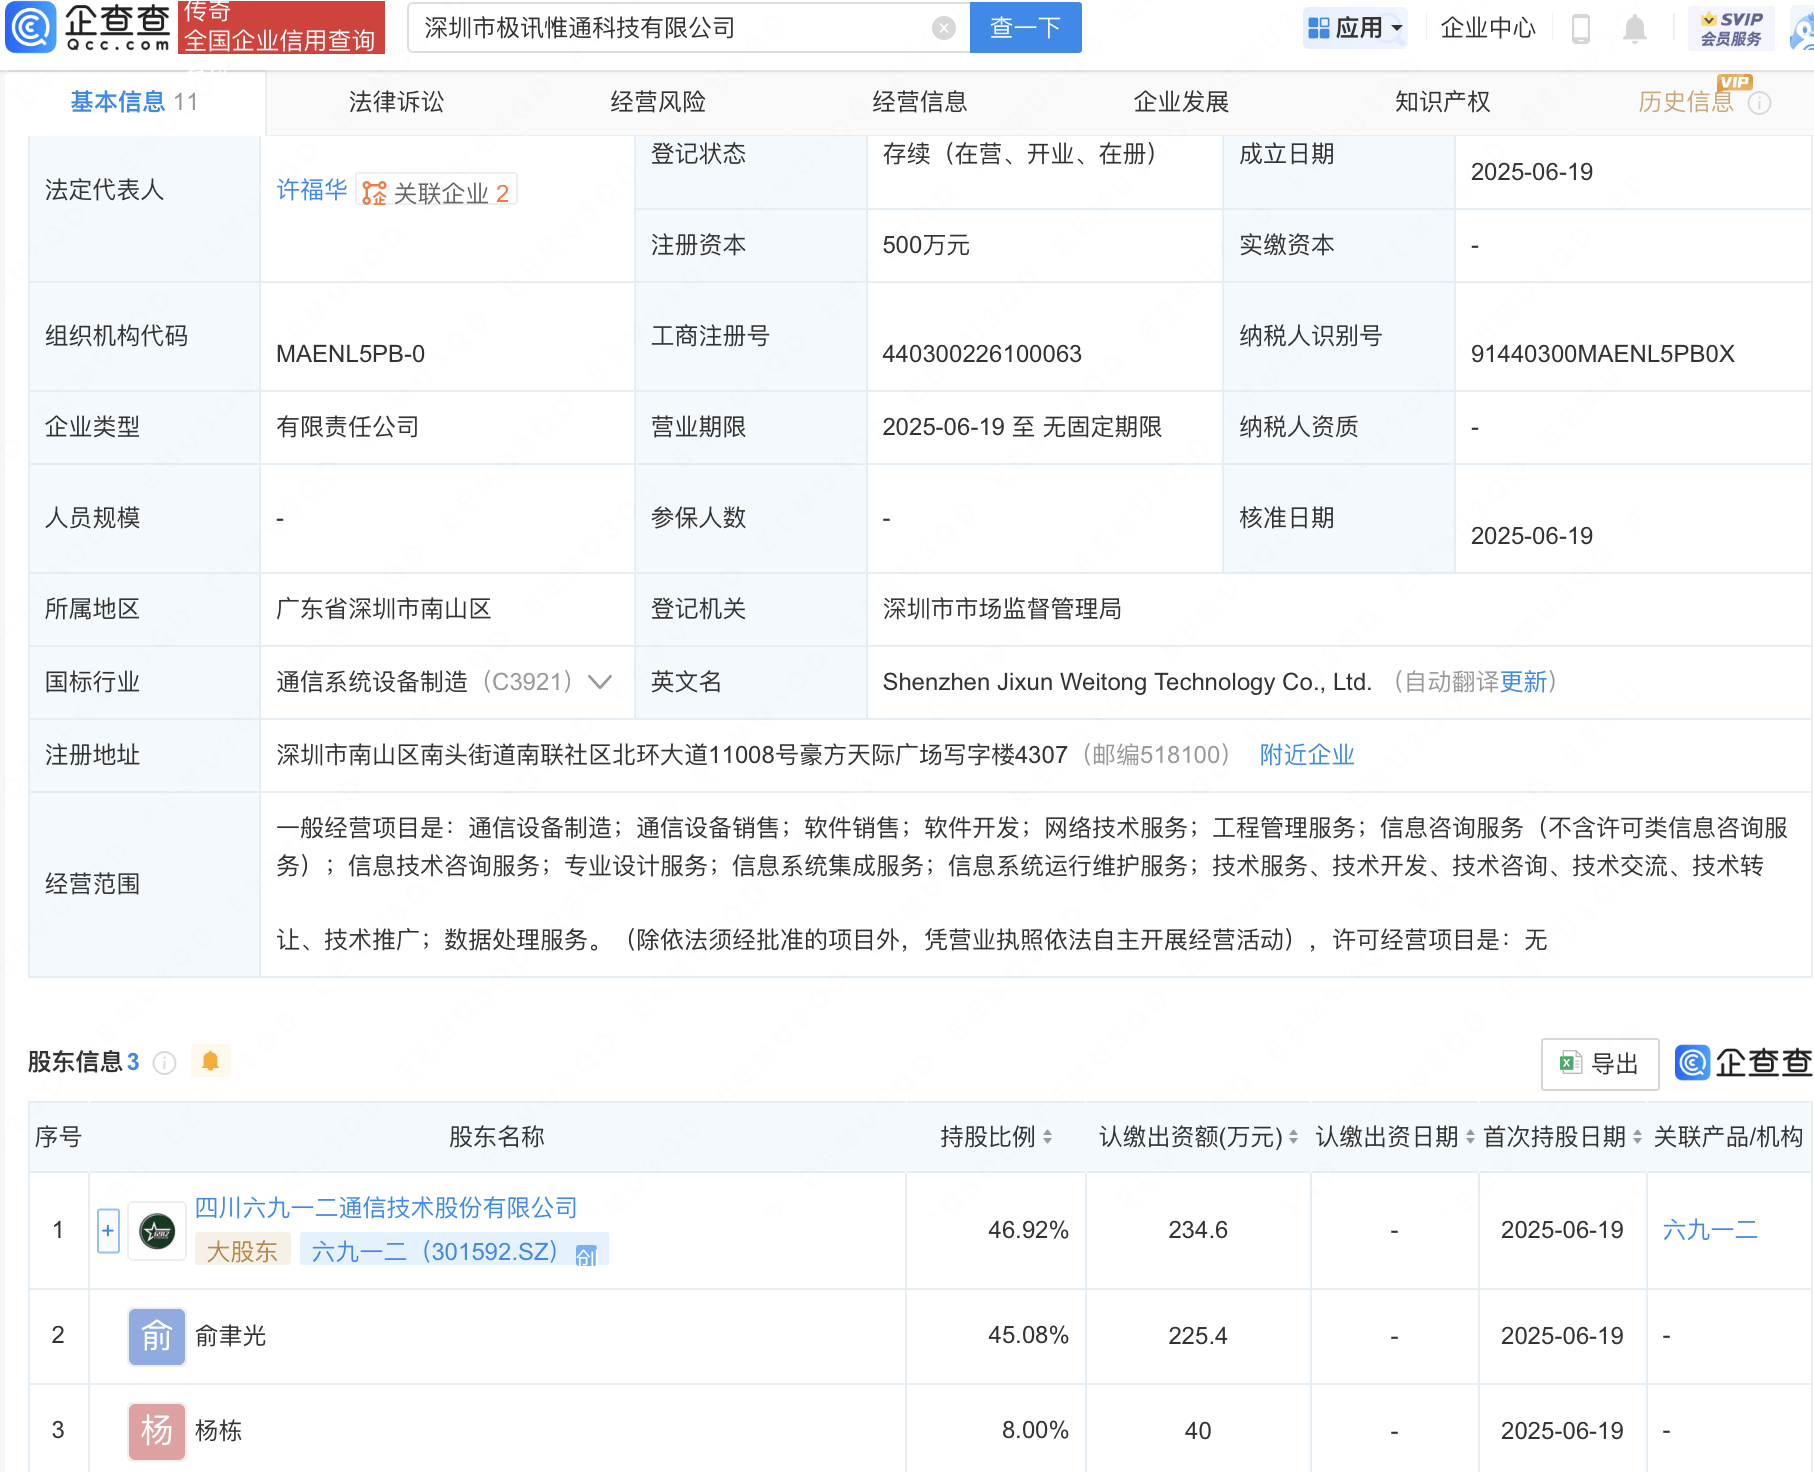Screen dimensions: 1814x1472
Task: Open 附近企业 link in address row
Action: point(1306,755)
